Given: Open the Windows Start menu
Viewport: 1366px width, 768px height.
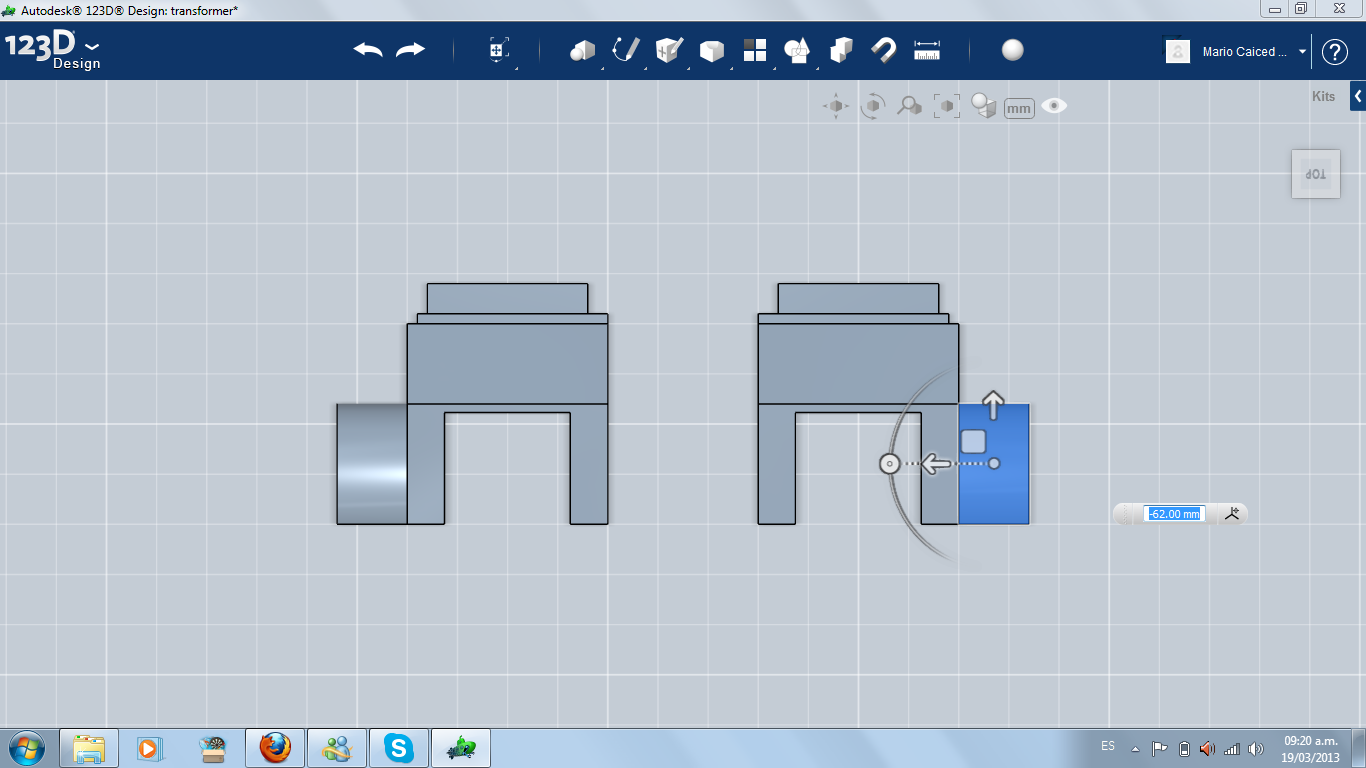Looking at the screenshot, I should click(26, 747).
